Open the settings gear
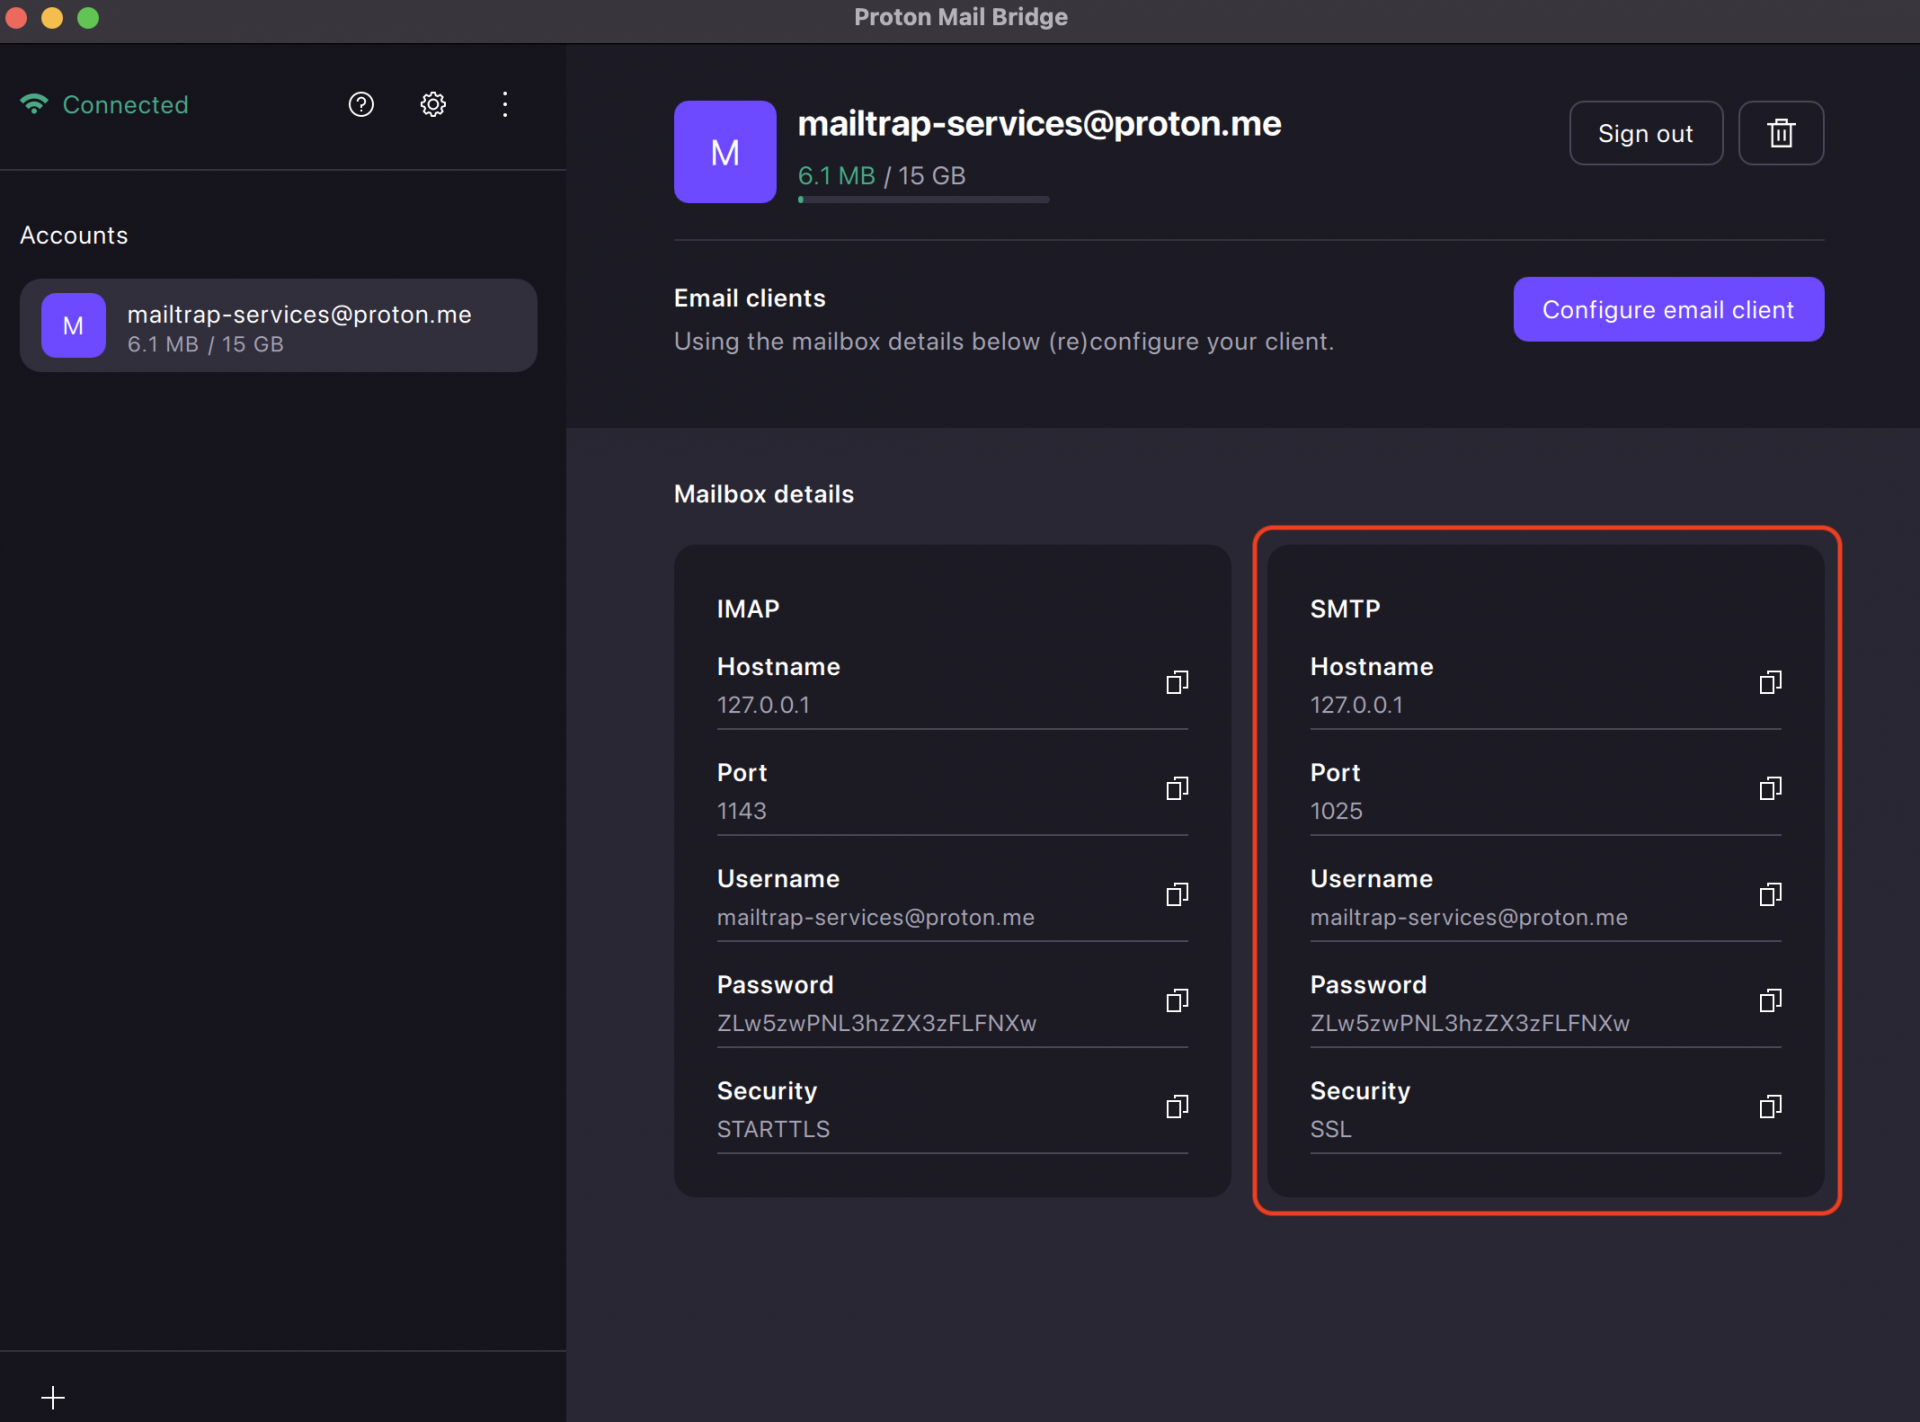Image resolution: width=1920 pixels, height=1422 pixels. (x=433, y=105)
